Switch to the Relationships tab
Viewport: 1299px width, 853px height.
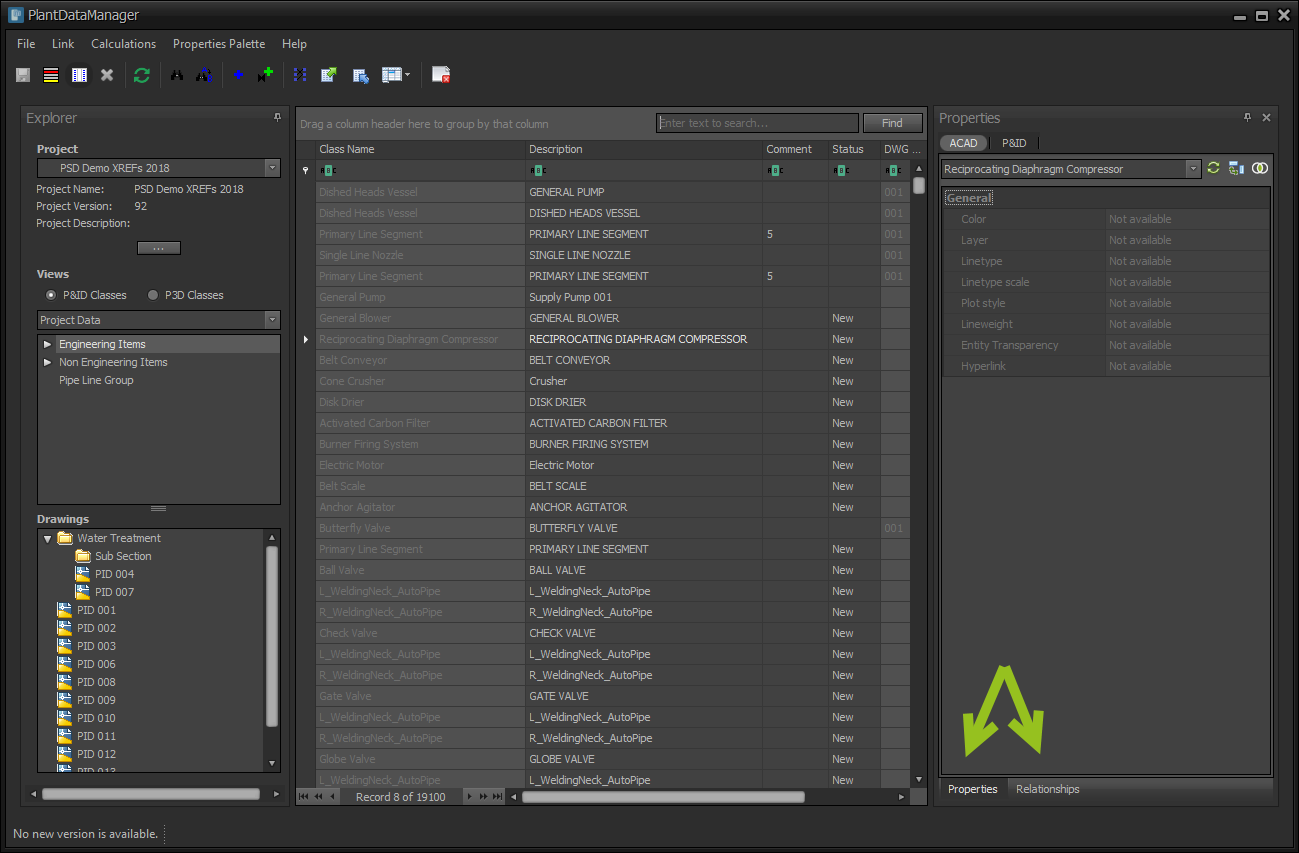tap(1048, 789)
